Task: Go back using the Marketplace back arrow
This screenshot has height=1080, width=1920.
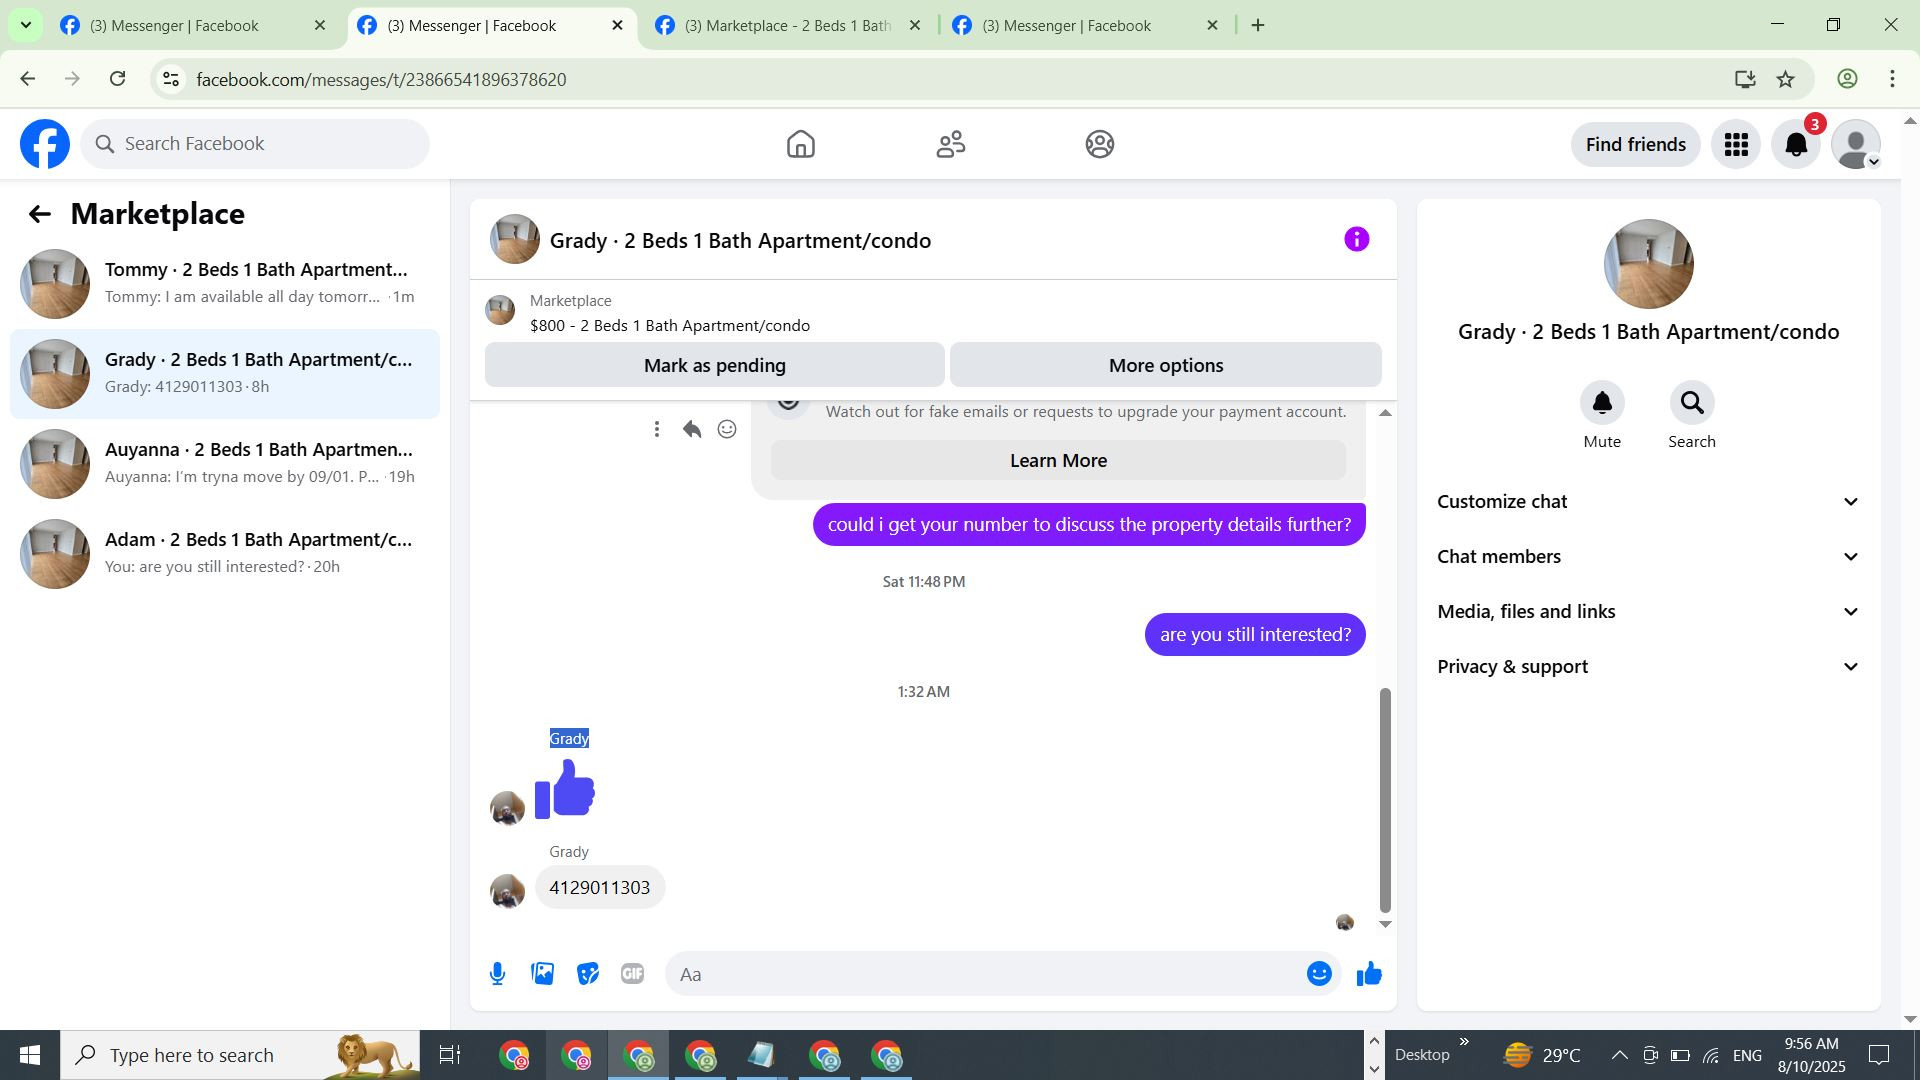Action: 39,214
